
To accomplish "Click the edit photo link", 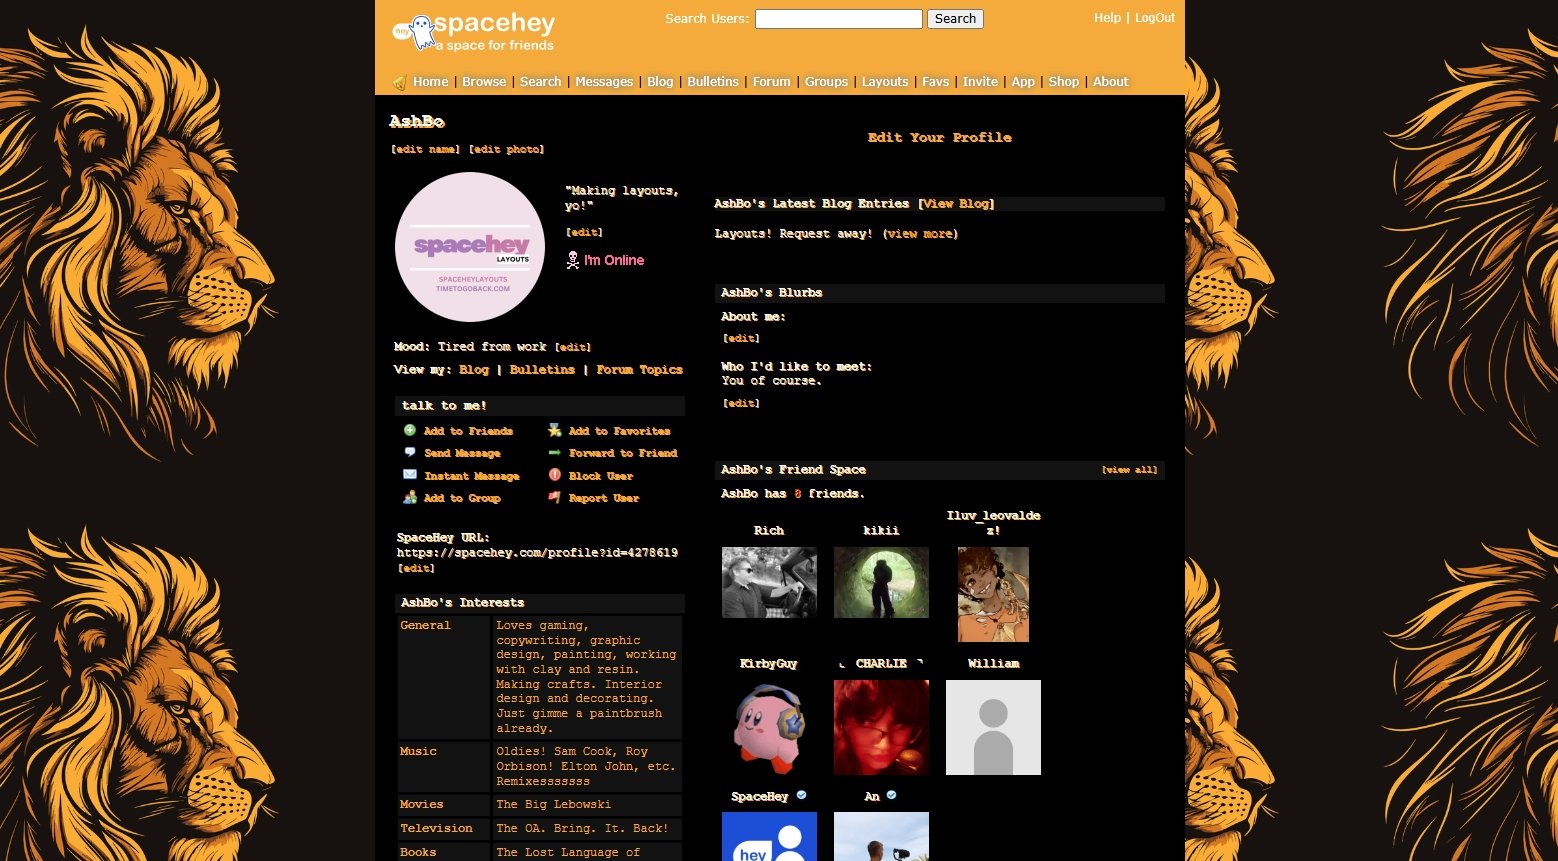I will [507, 150].
